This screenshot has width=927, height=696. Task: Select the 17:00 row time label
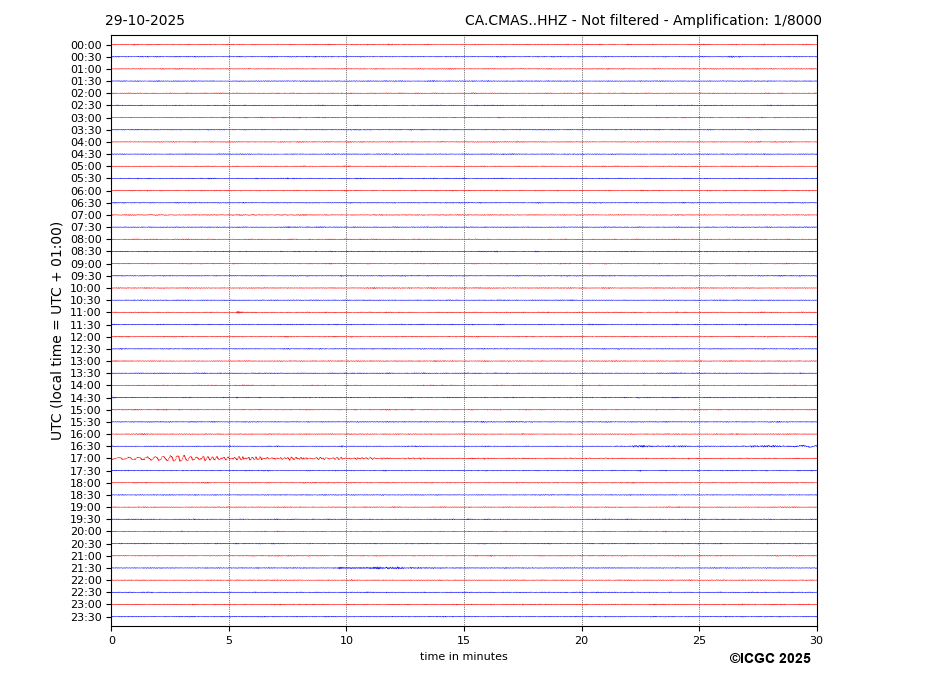pyautogui.click(x=86, y=459)
